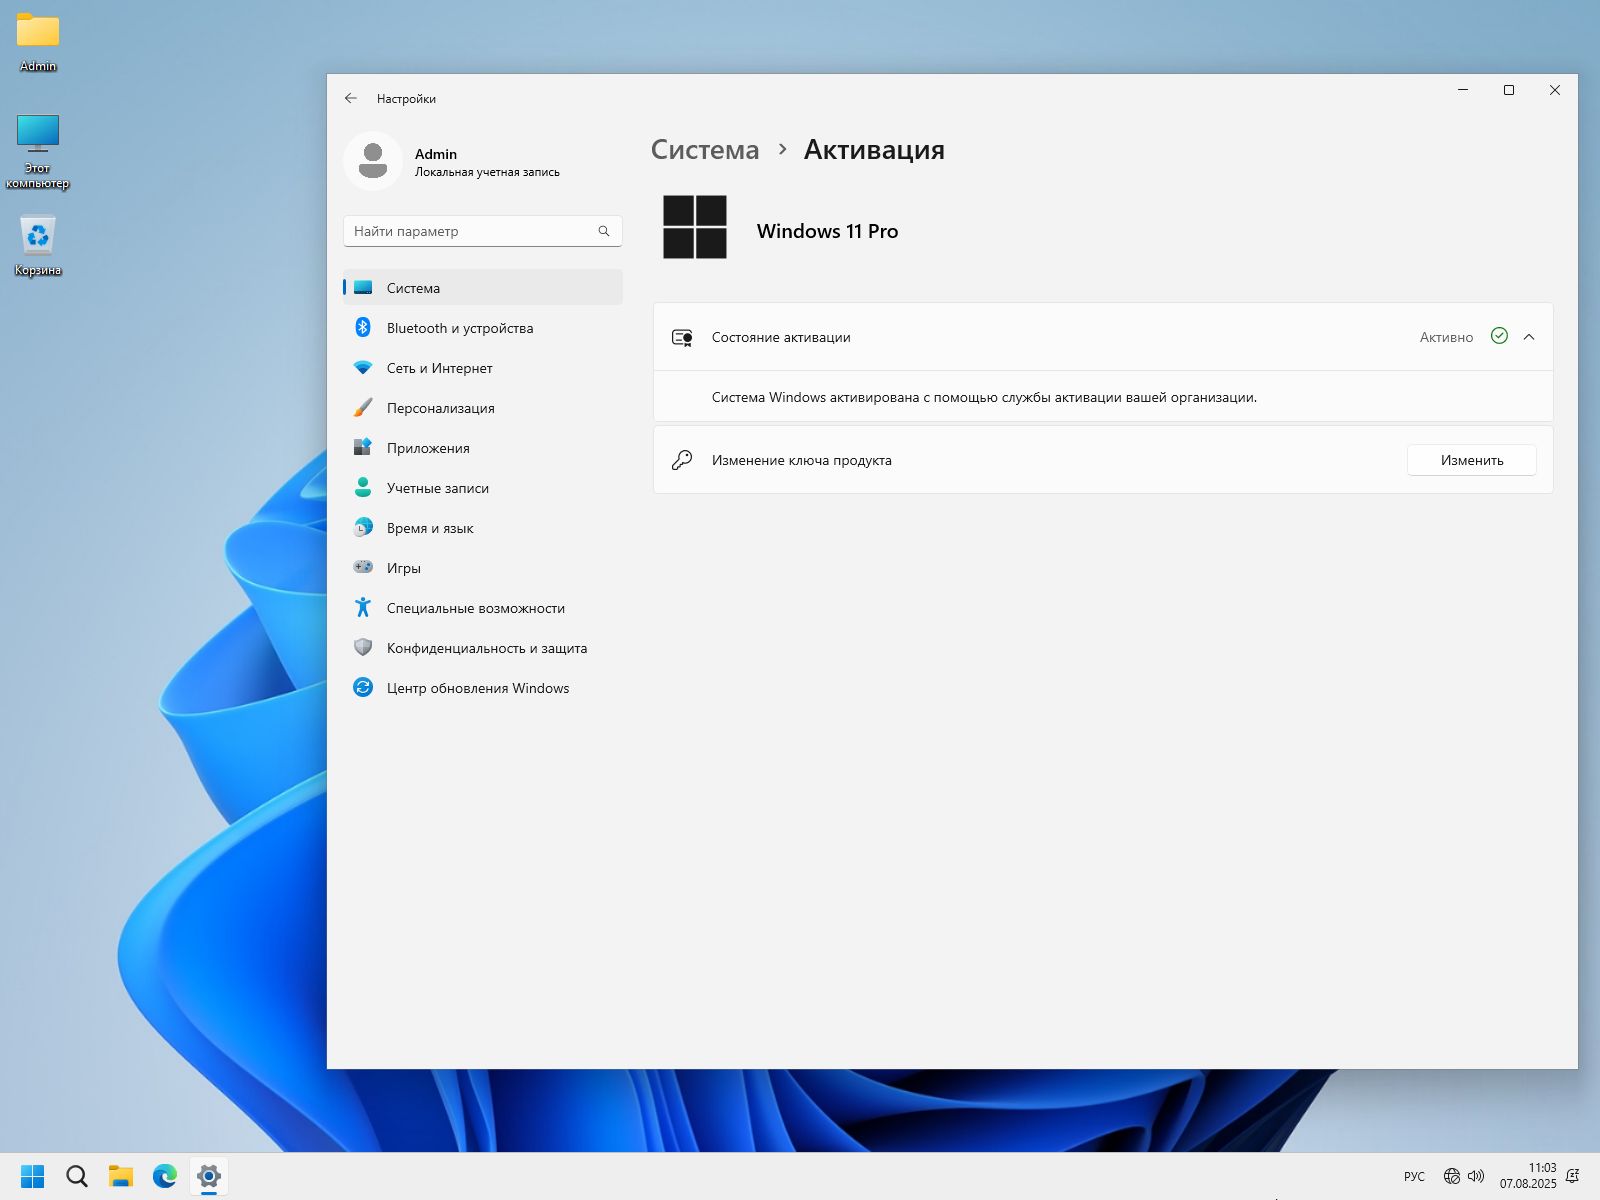Click the Найти параметр search field
The height and width of the screenshot is (1200, 1600).
(482, 231)
